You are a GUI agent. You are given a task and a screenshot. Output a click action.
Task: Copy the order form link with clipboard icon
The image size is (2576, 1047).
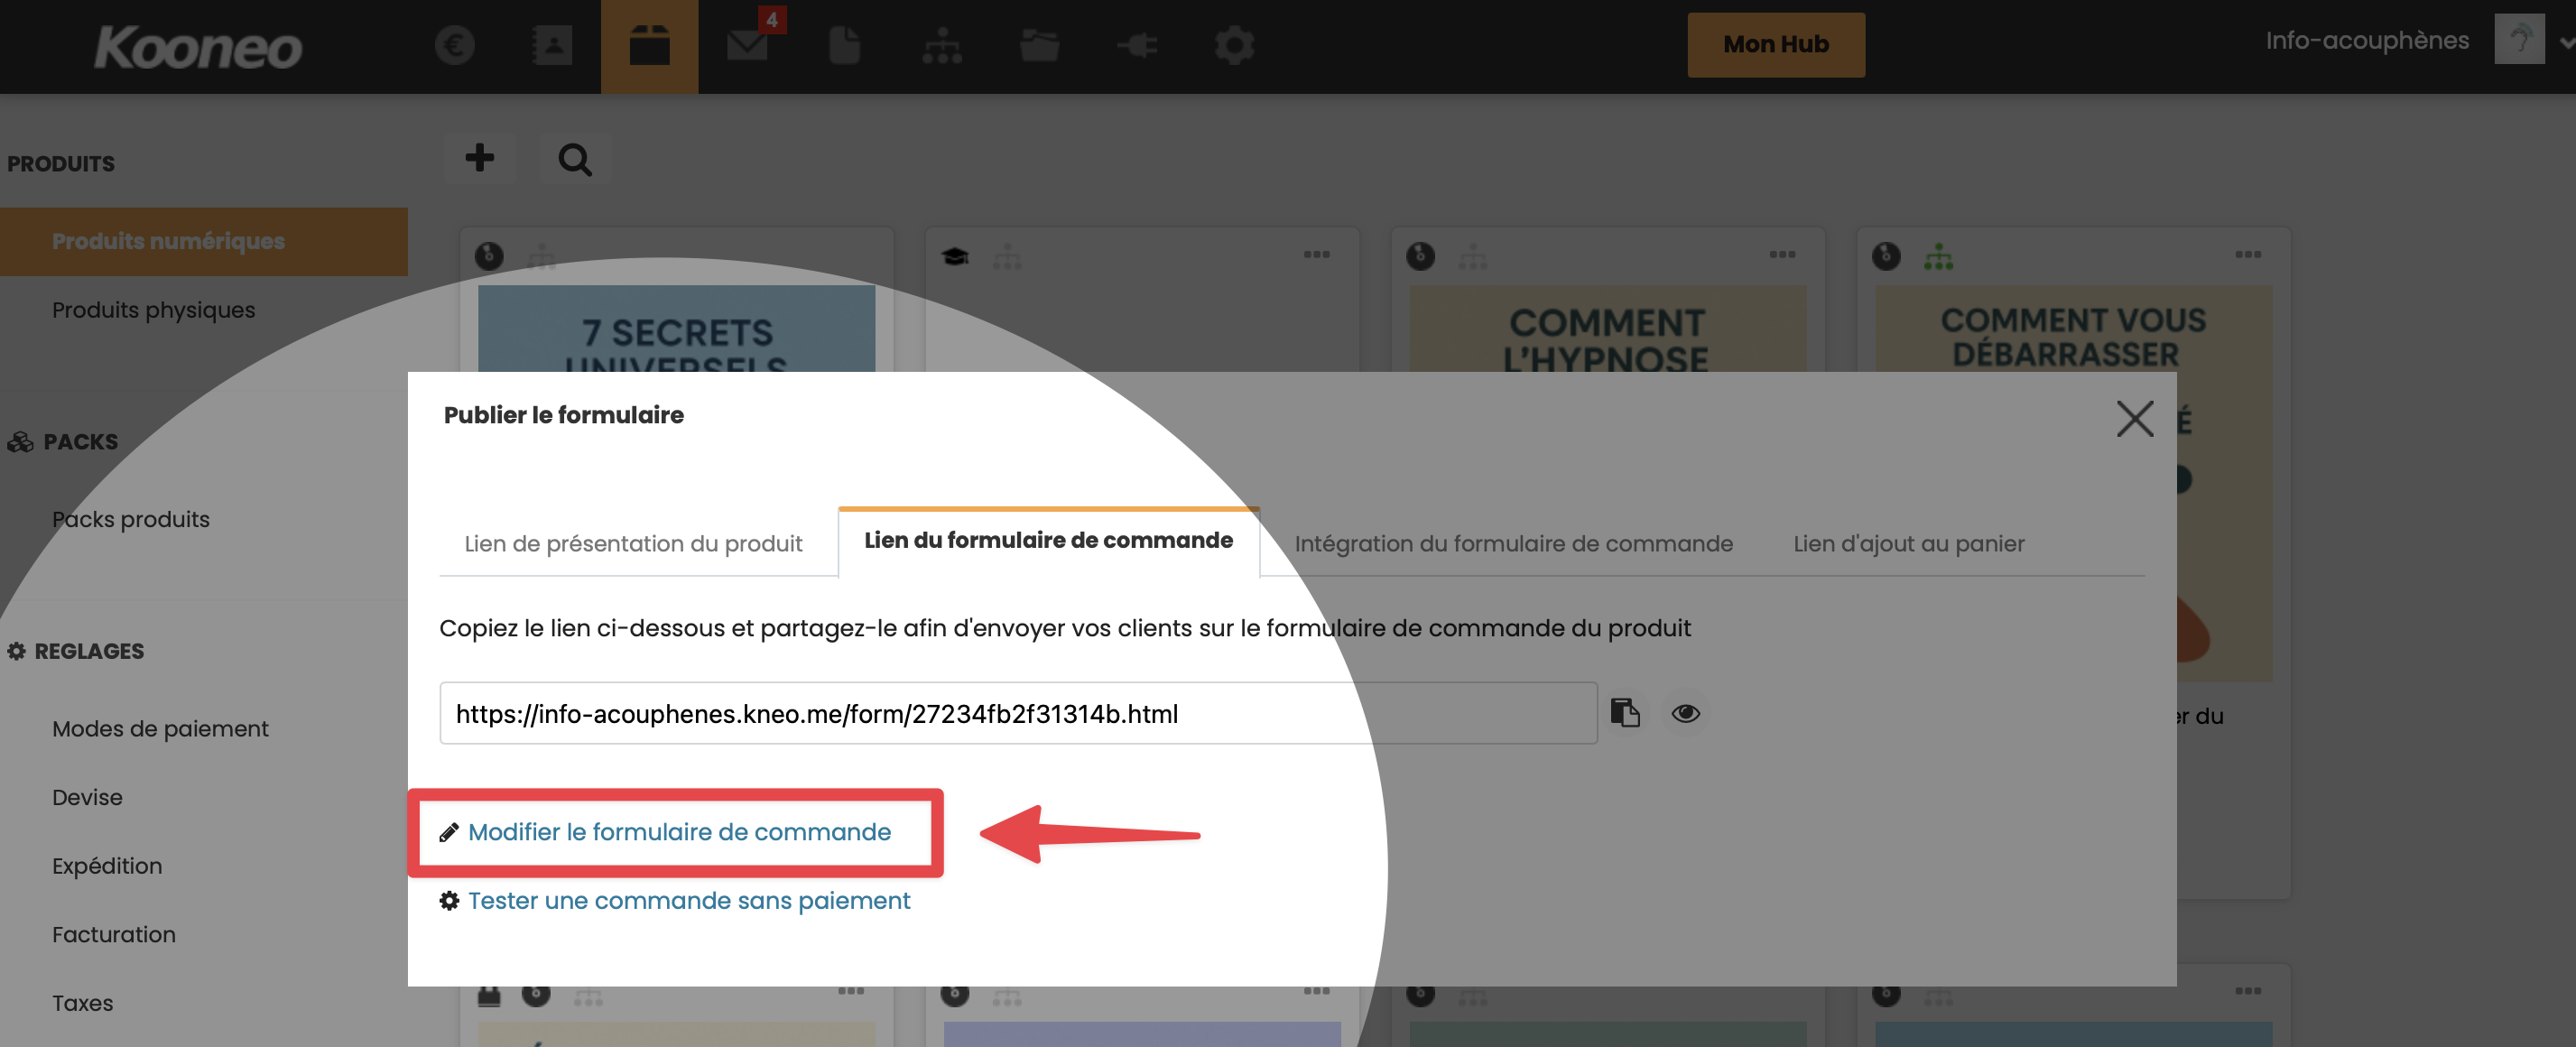pos(1625,713)
